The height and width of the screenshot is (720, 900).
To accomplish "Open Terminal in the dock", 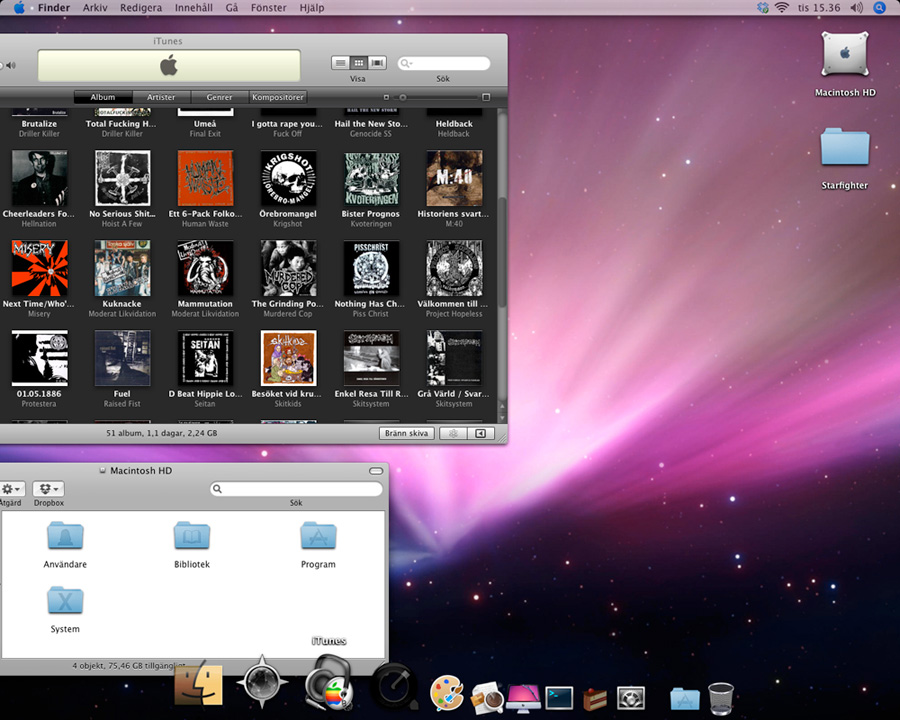I will (558, 697).
